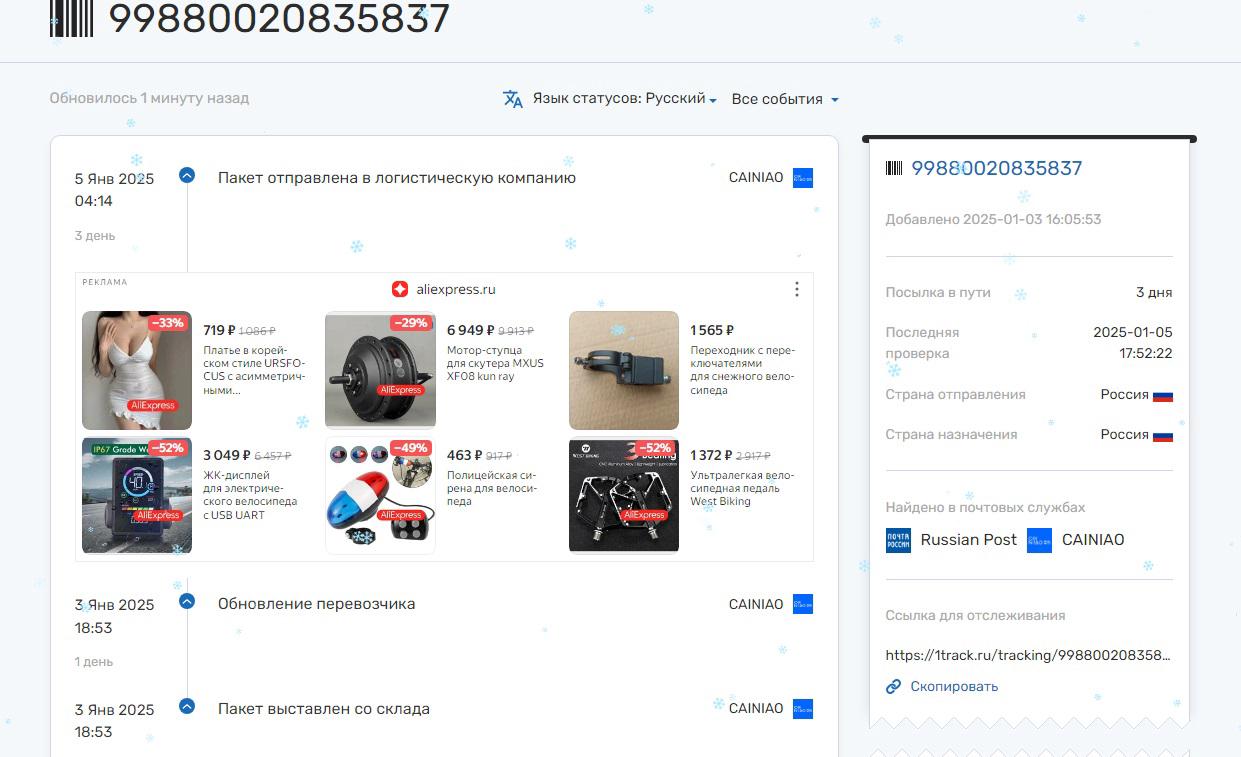Click CAINIAO icon on 5 Jan event
Viewport: 1241px width, 757px height.
802,178
